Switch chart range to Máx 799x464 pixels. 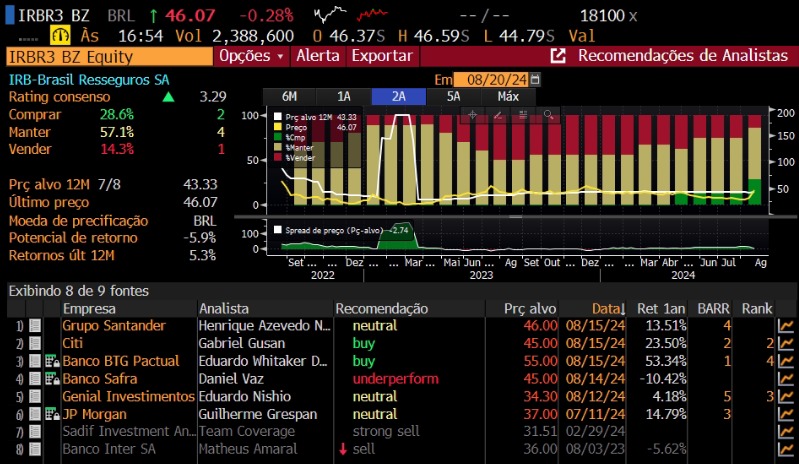pyautogui.click(x=508, y=97)
